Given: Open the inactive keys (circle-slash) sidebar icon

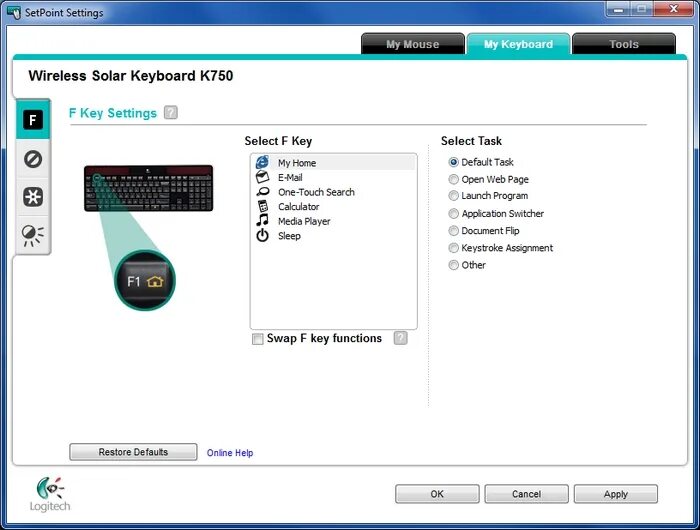Looking at the screenshot, I should coord(33,159).
